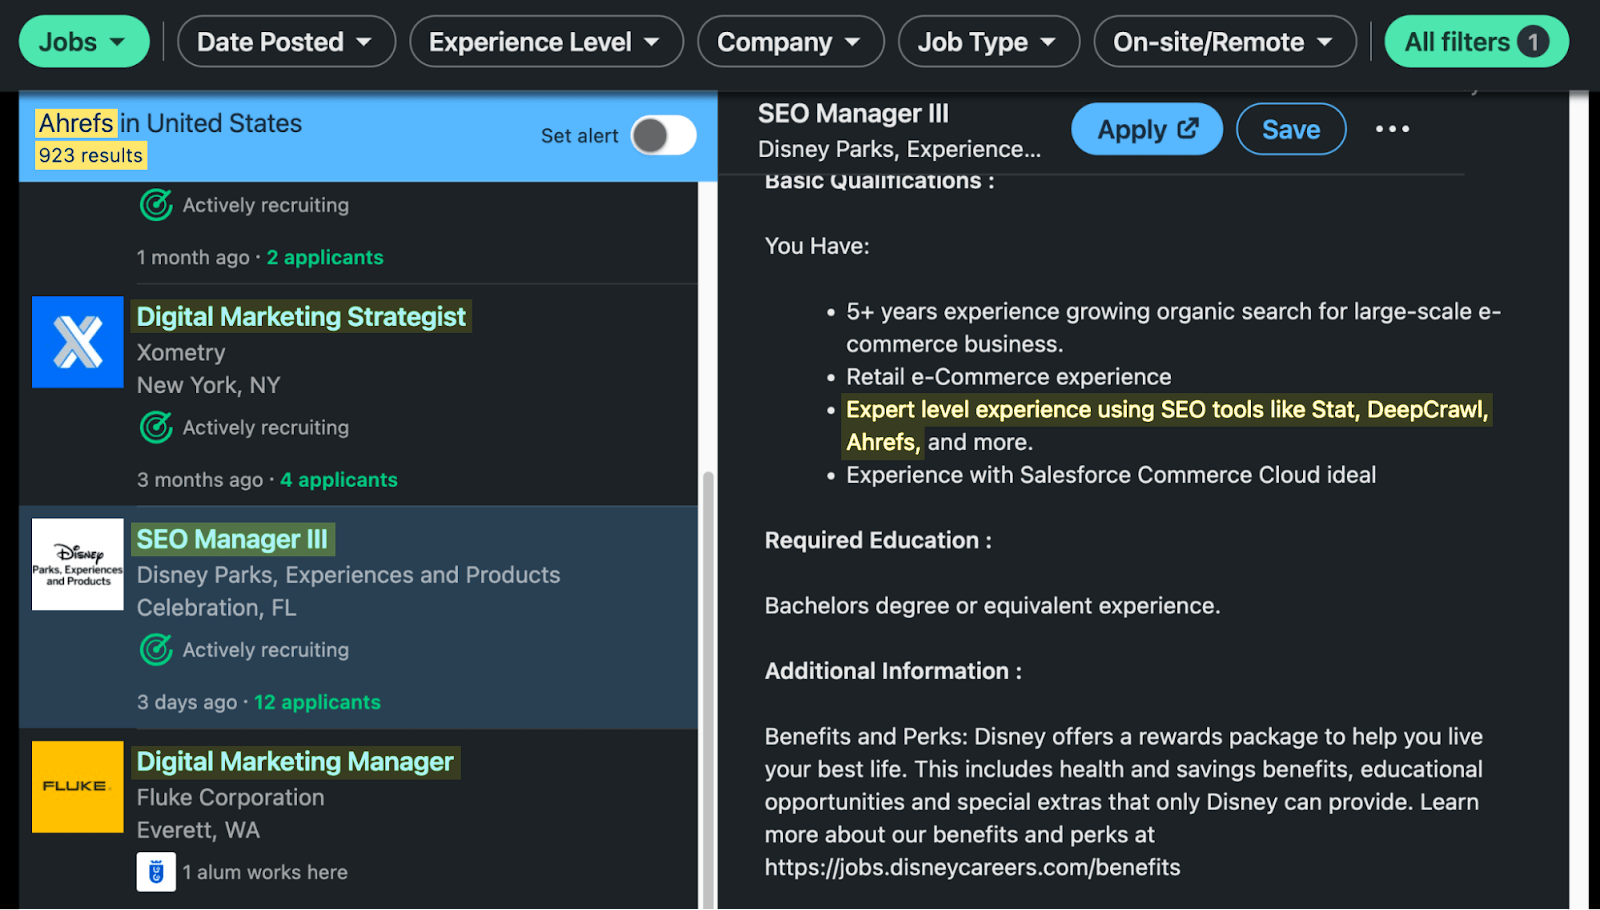The height and width of the screenshot is (910, 1600).
Task: Toggle the Set alert switch
Action: [x=664, y=136]
